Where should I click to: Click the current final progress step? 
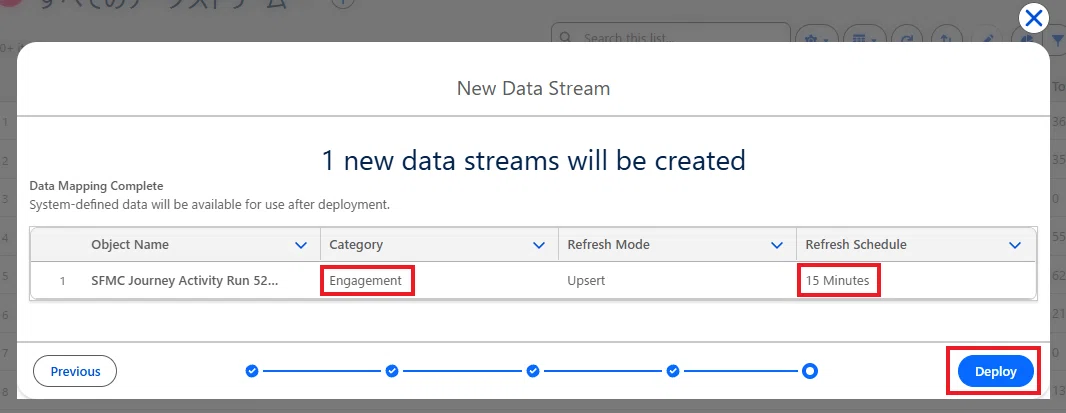click(810, 371)
